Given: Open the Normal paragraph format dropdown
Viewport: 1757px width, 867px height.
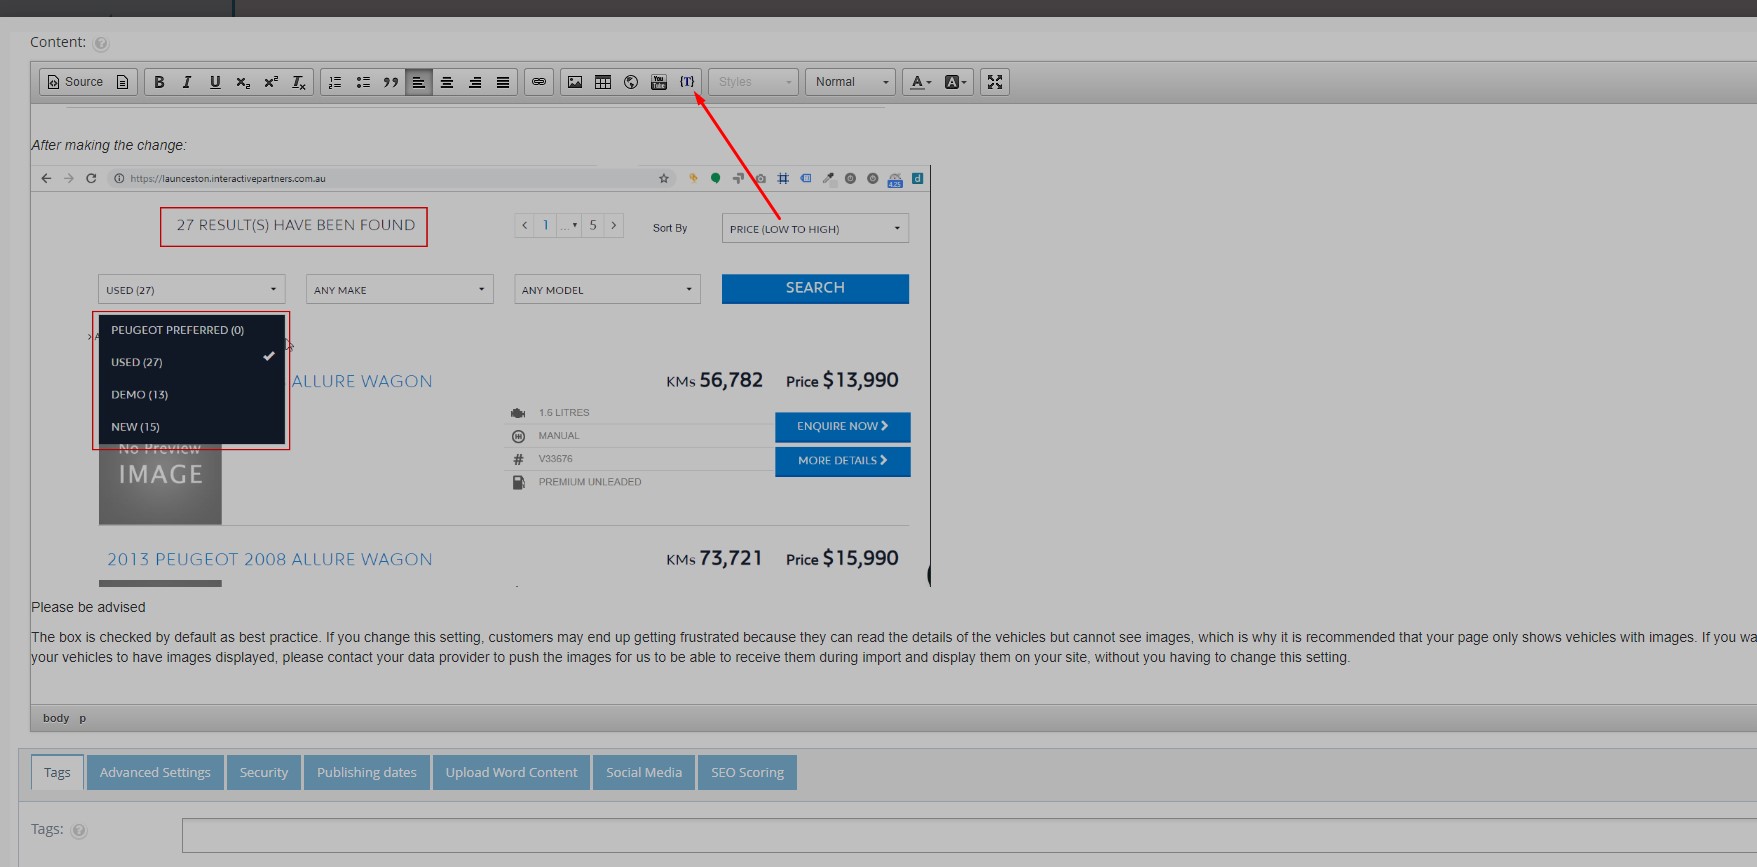Looking at the screenshot, I should click(x=850, y=82).
